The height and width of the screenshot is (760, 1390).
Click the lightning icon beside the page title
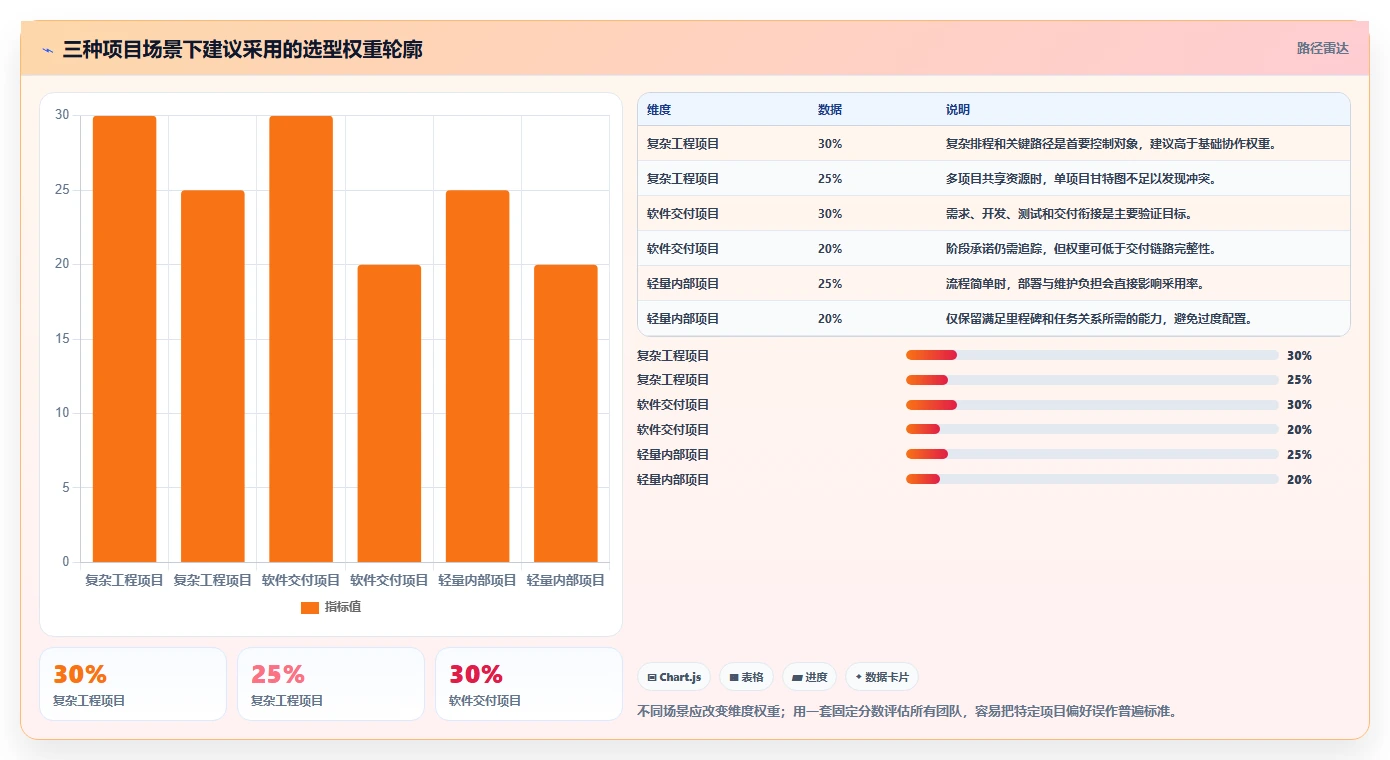(x=47, y=49)
